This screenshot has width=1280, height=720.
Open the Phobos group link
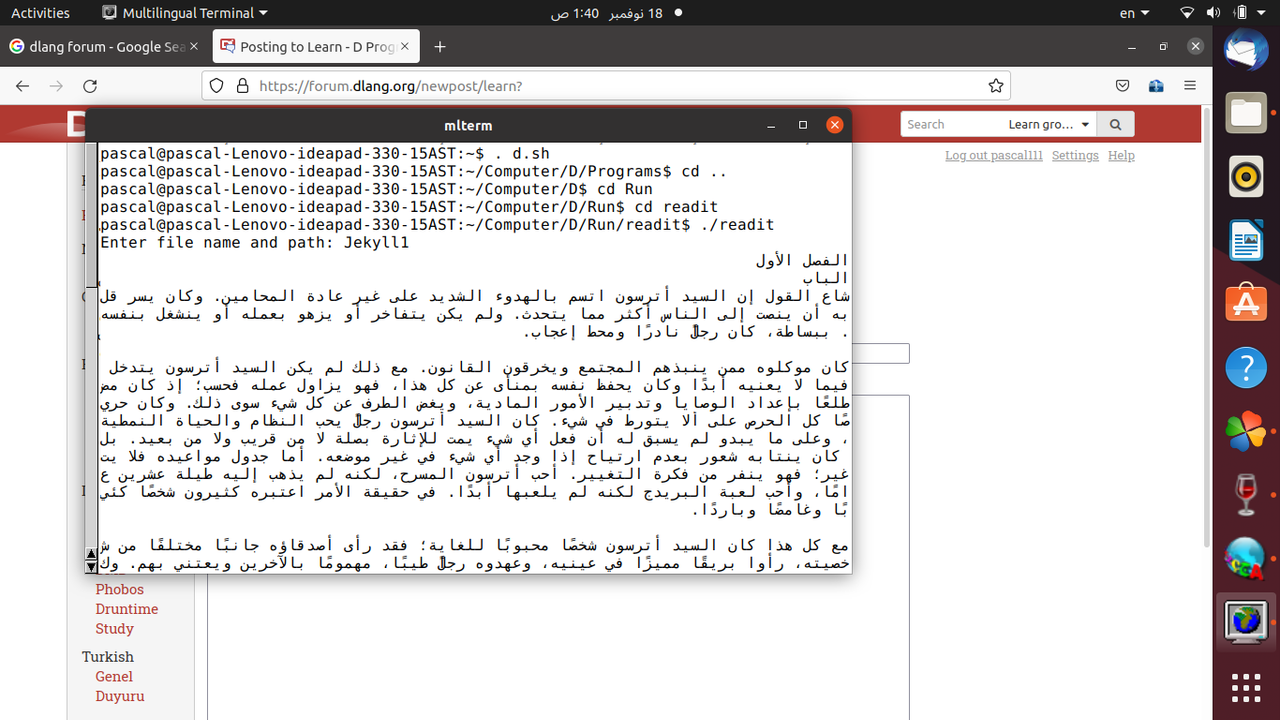pyautogui.click(x=120, y=589)
